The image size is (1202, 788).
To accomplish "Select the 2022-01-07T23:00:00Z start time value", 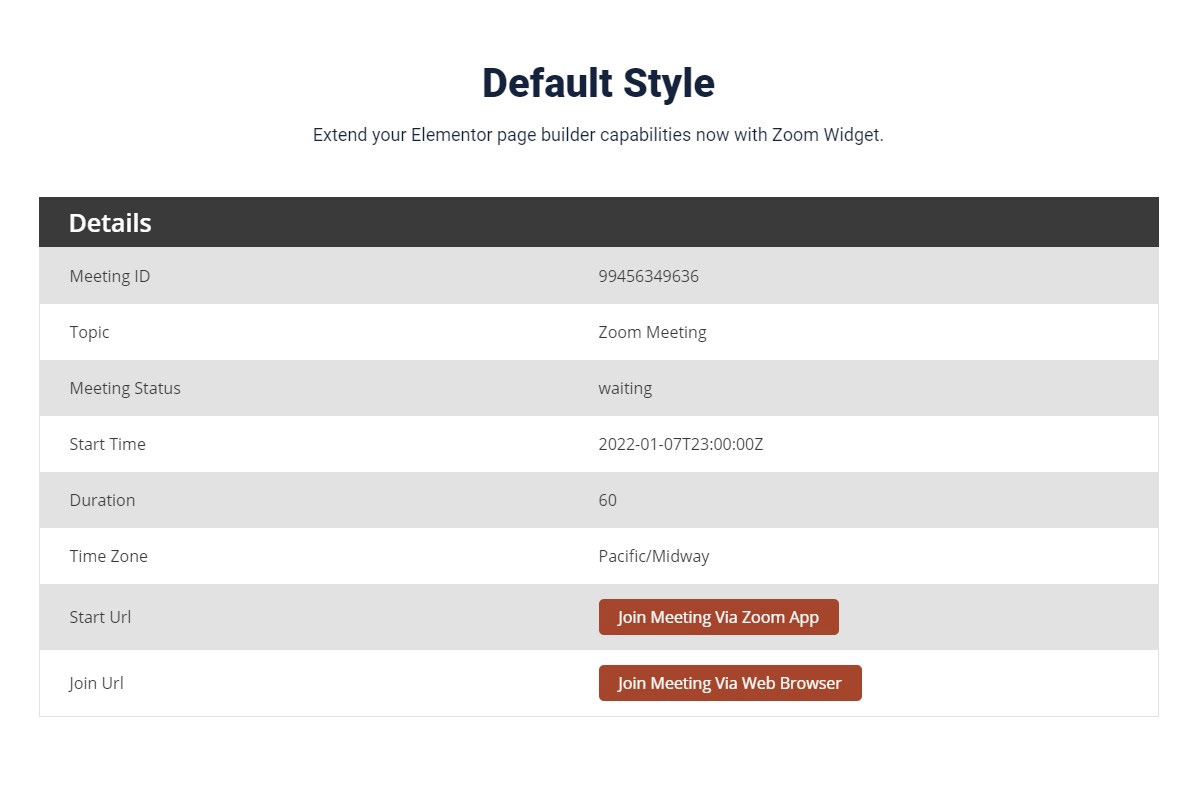I will click(680, 444).
